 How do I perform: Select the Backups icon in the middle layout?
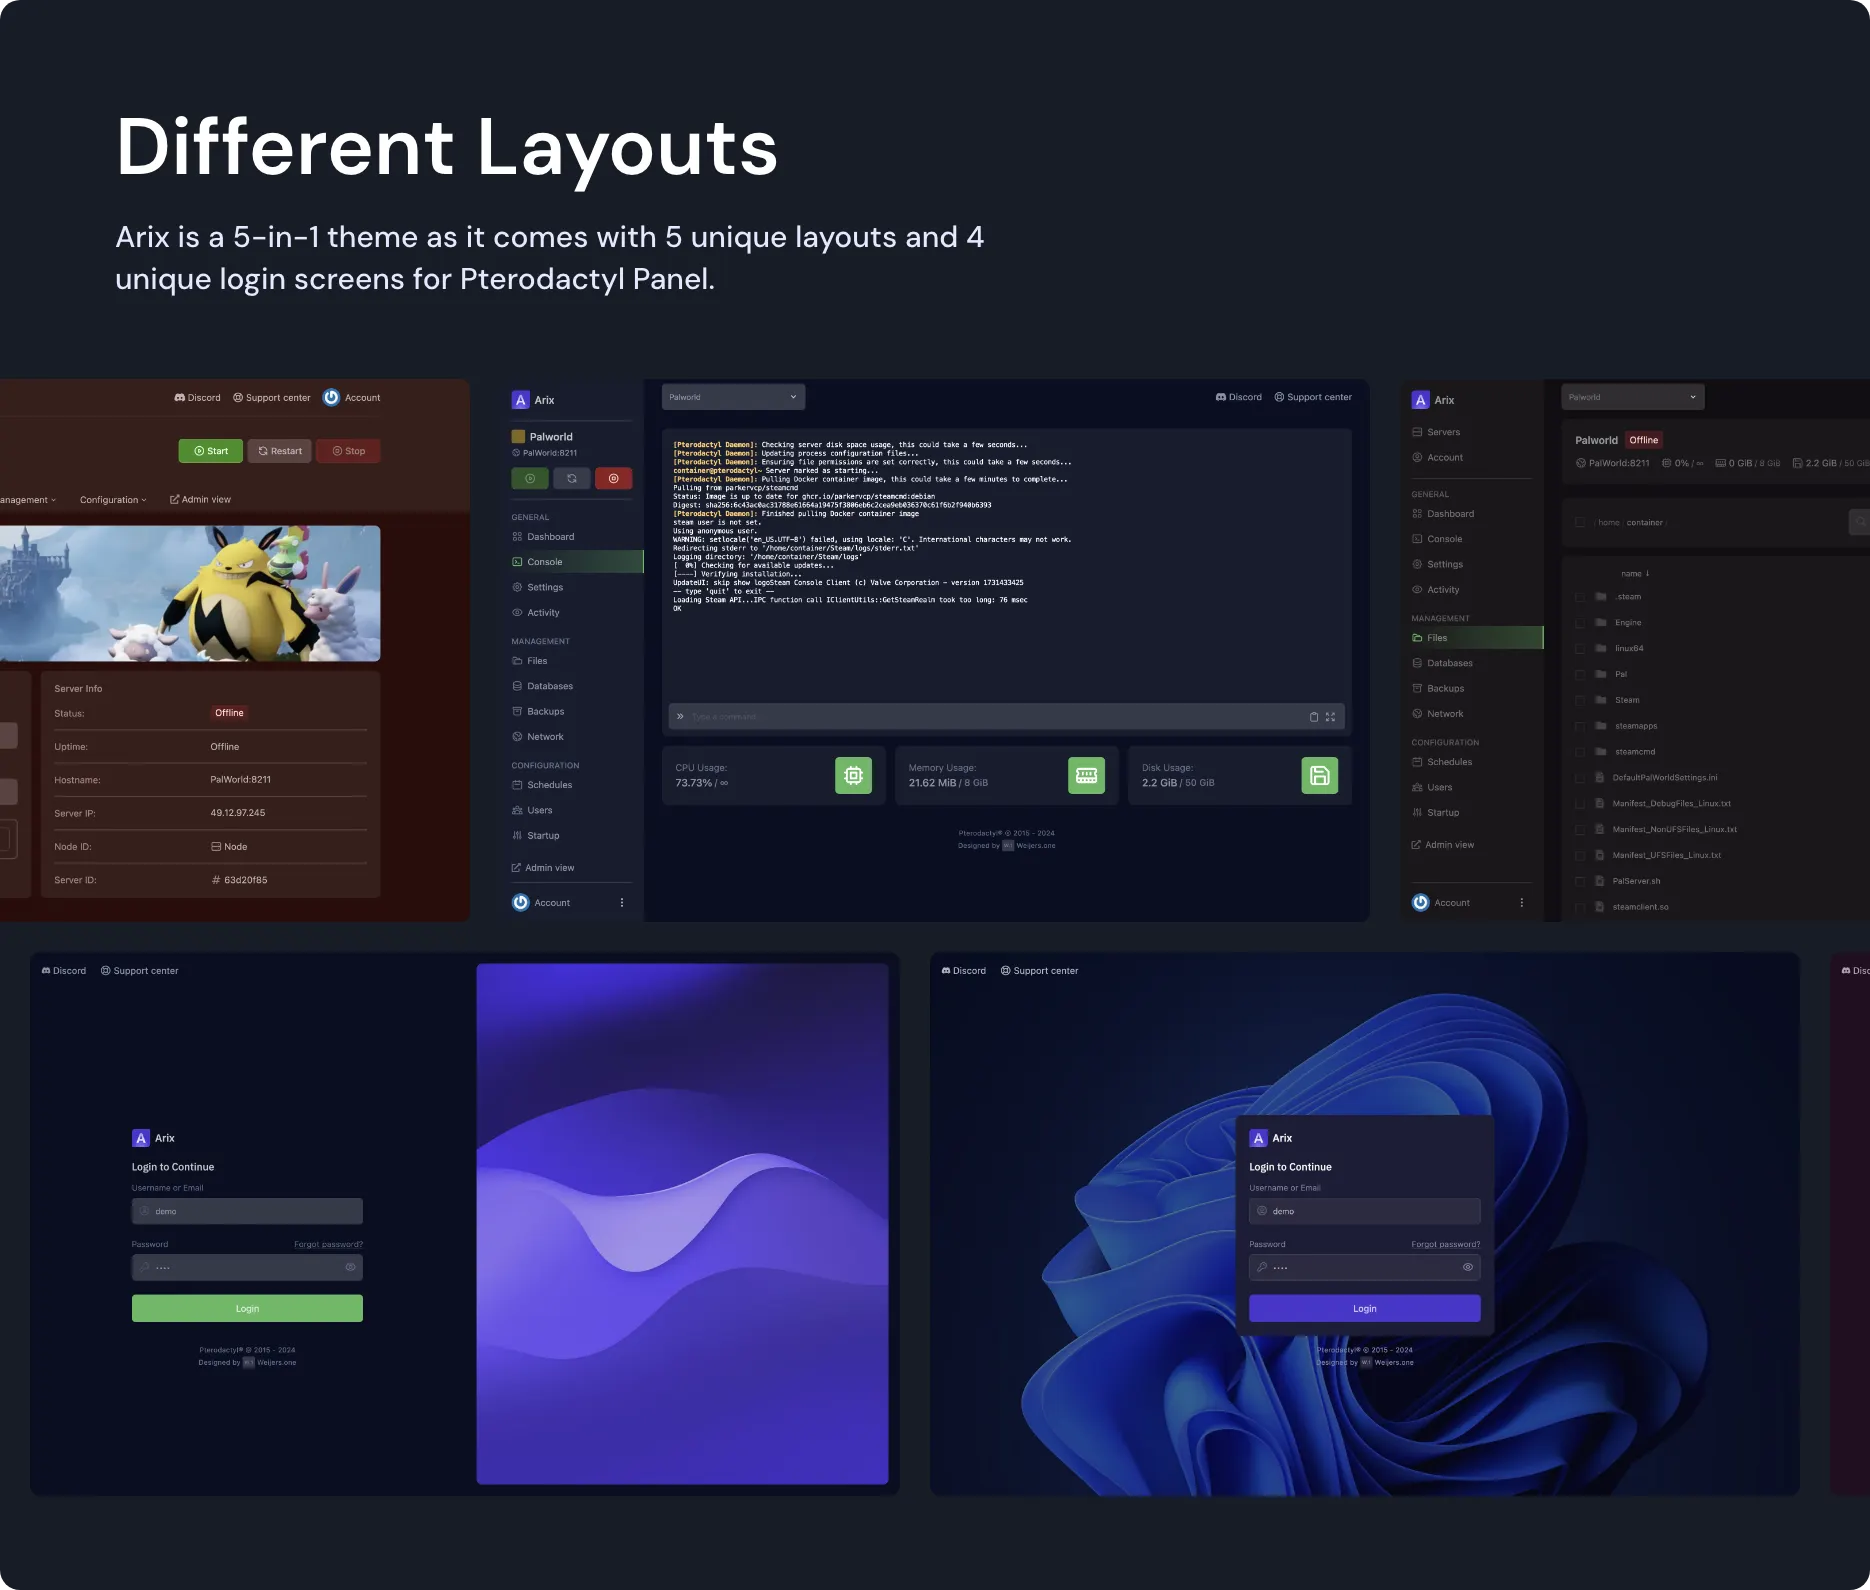point(518,711)
